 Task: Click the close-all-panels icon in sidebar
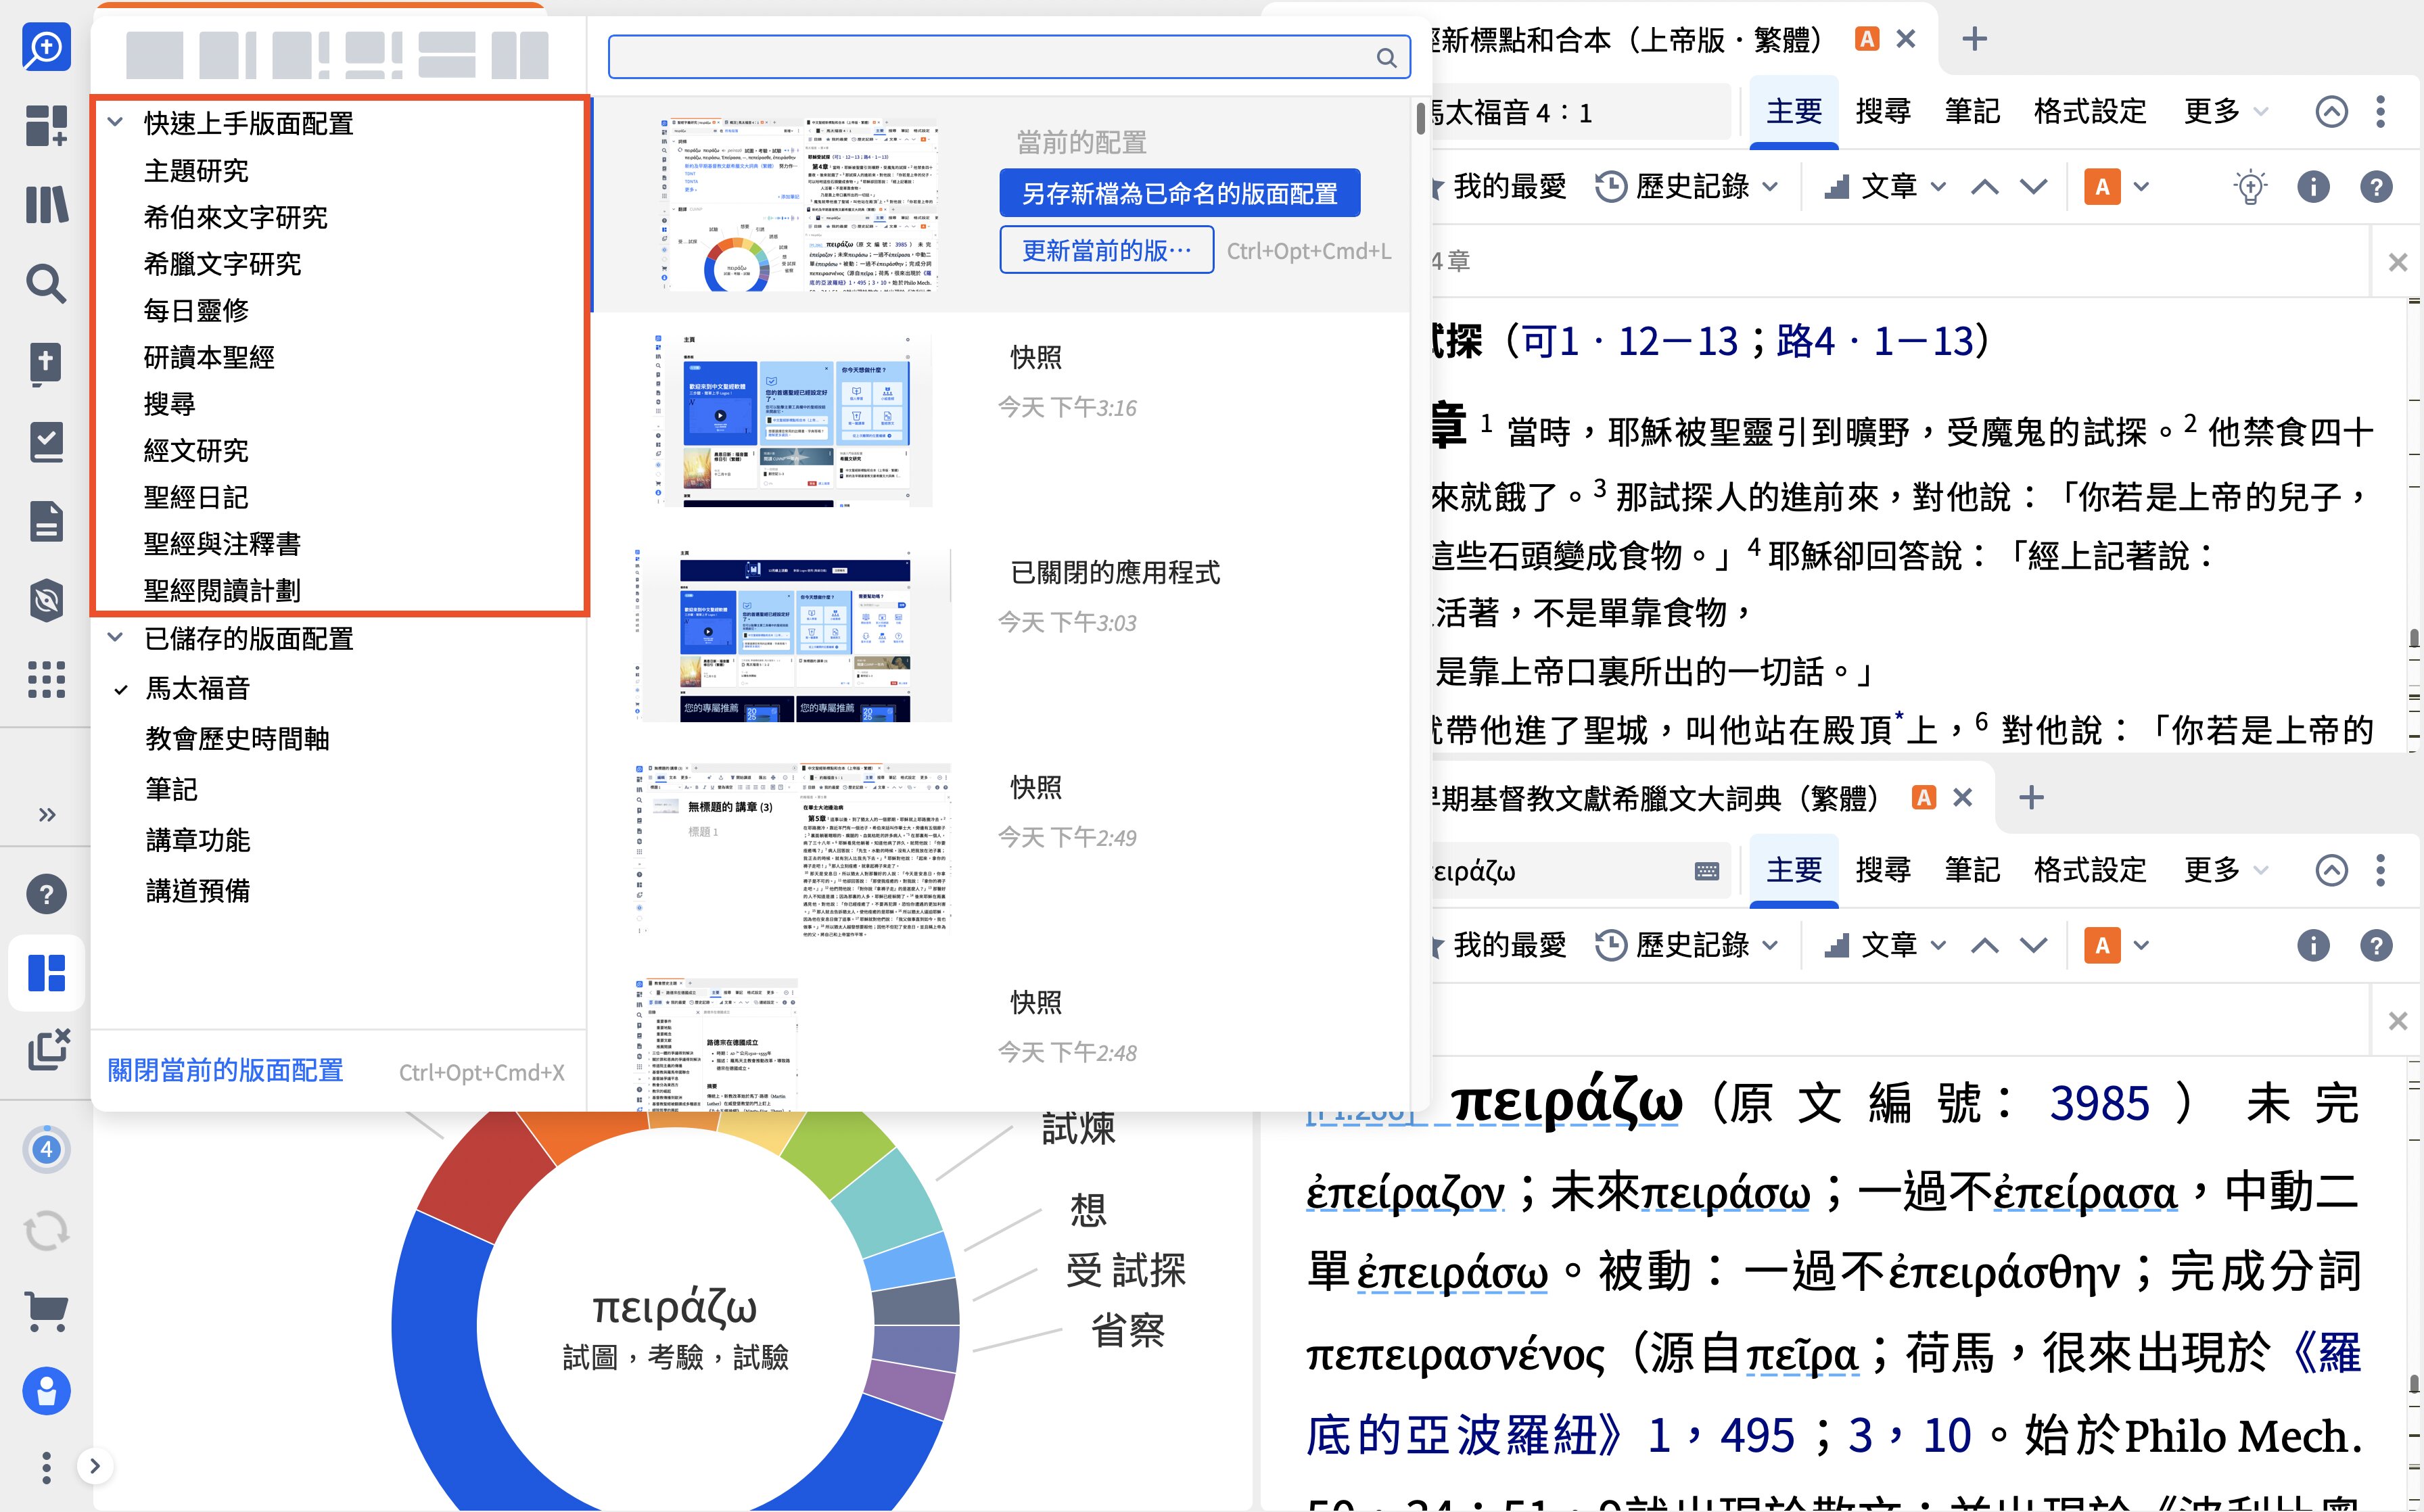pyautogui.click(x=48, y=1049)
